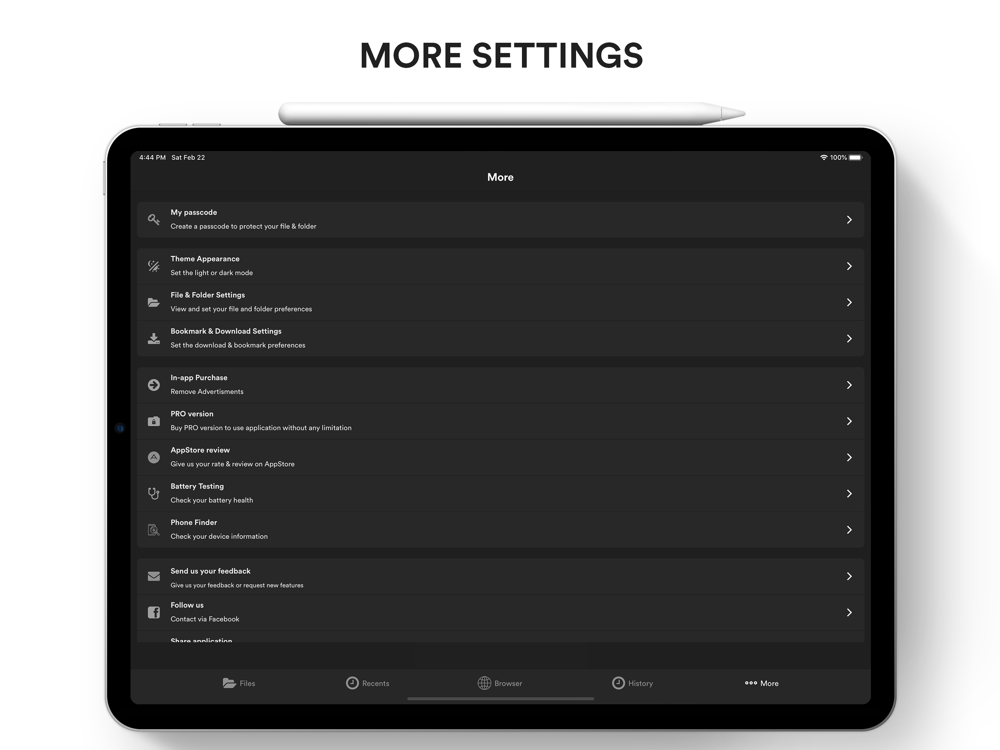The width and height of the screenshot is (1000, 750).
Task: Click the Facebook icon next to Follow us
Action: 154,612
